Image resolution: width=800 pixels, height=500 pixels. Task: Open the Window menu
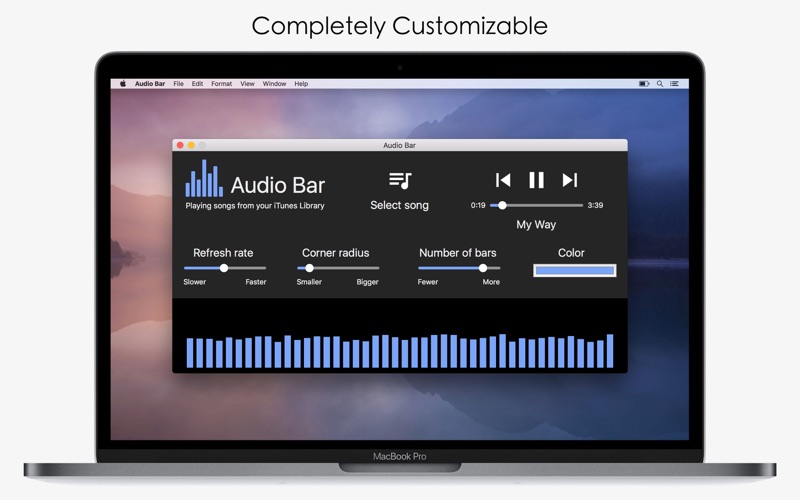pos(274,84)
